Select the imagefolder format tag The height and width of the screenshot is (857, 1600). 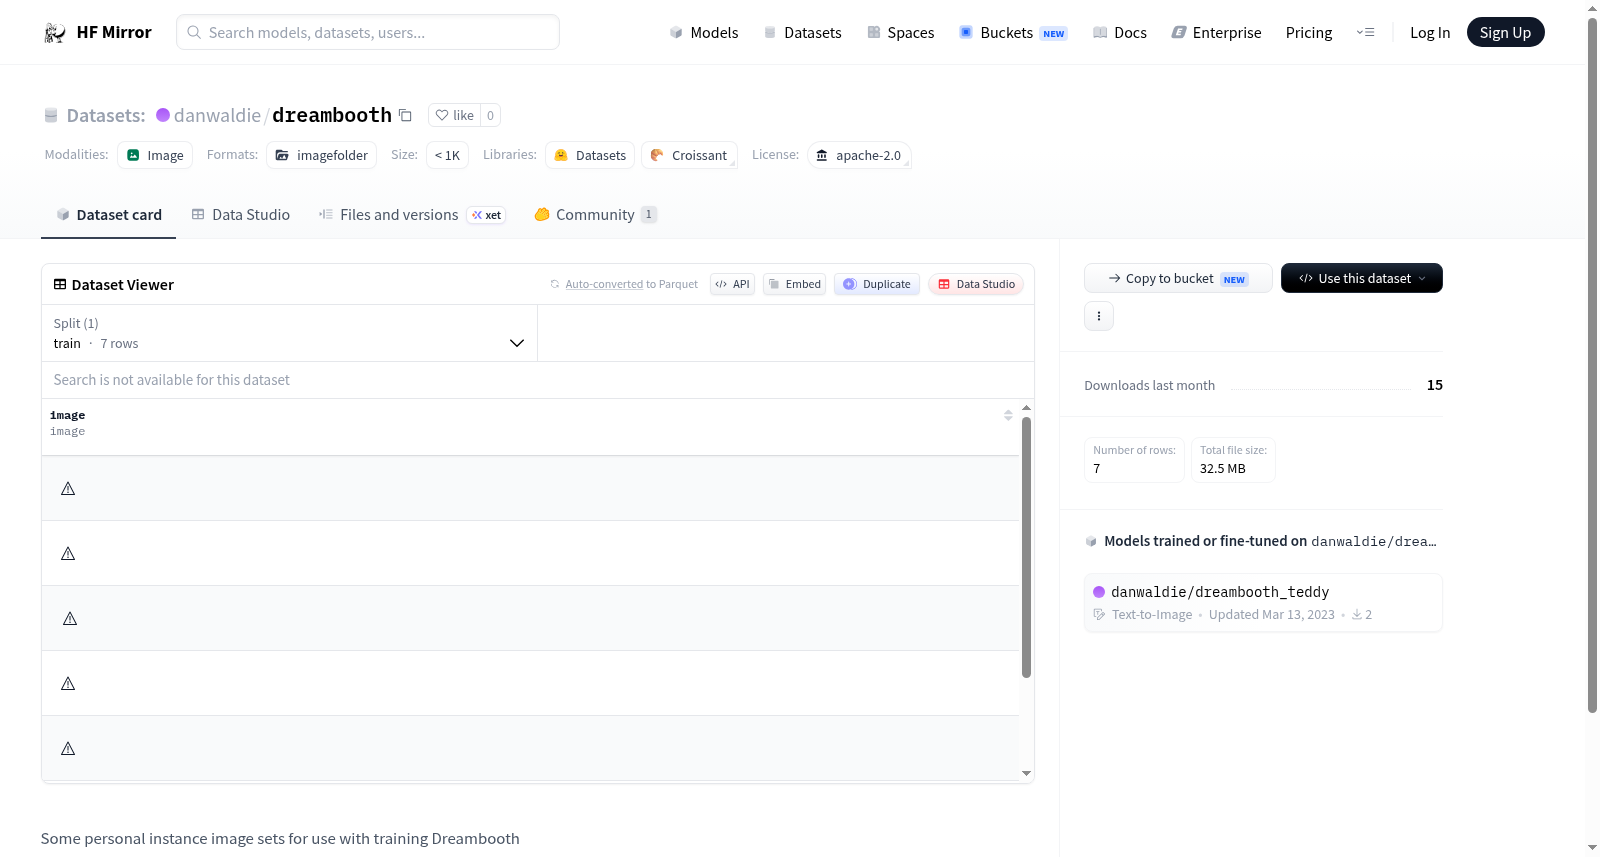pos(322,155)
